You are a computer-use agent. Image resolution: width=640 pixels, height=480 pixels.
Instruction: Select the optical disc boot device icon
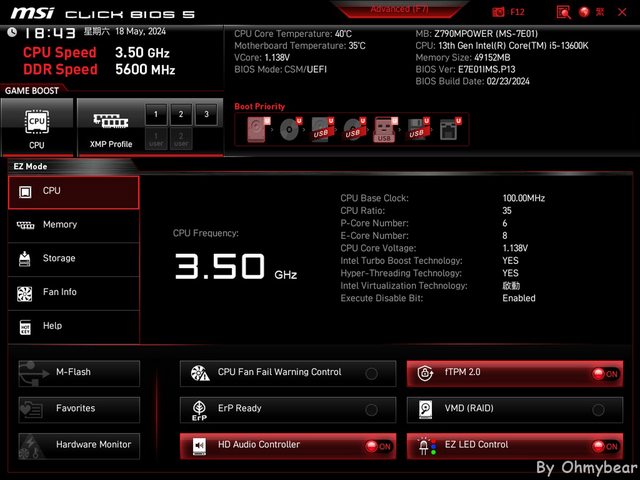pos(291,129)
